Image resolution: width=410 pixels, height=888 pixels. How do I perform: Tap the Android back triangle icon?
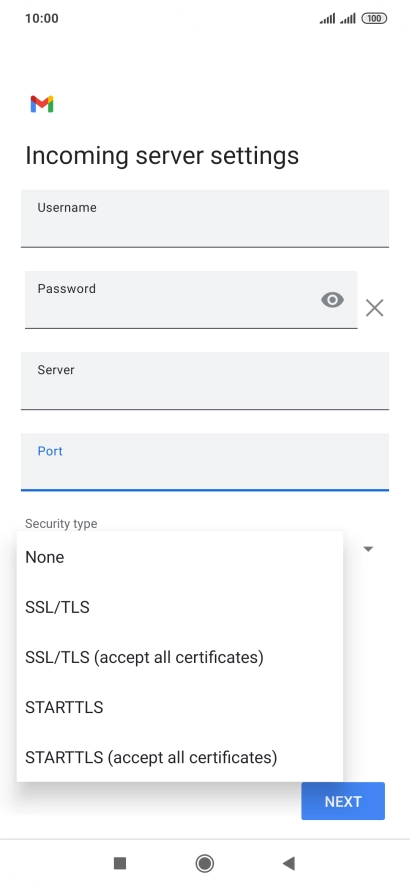pos(289,863)
